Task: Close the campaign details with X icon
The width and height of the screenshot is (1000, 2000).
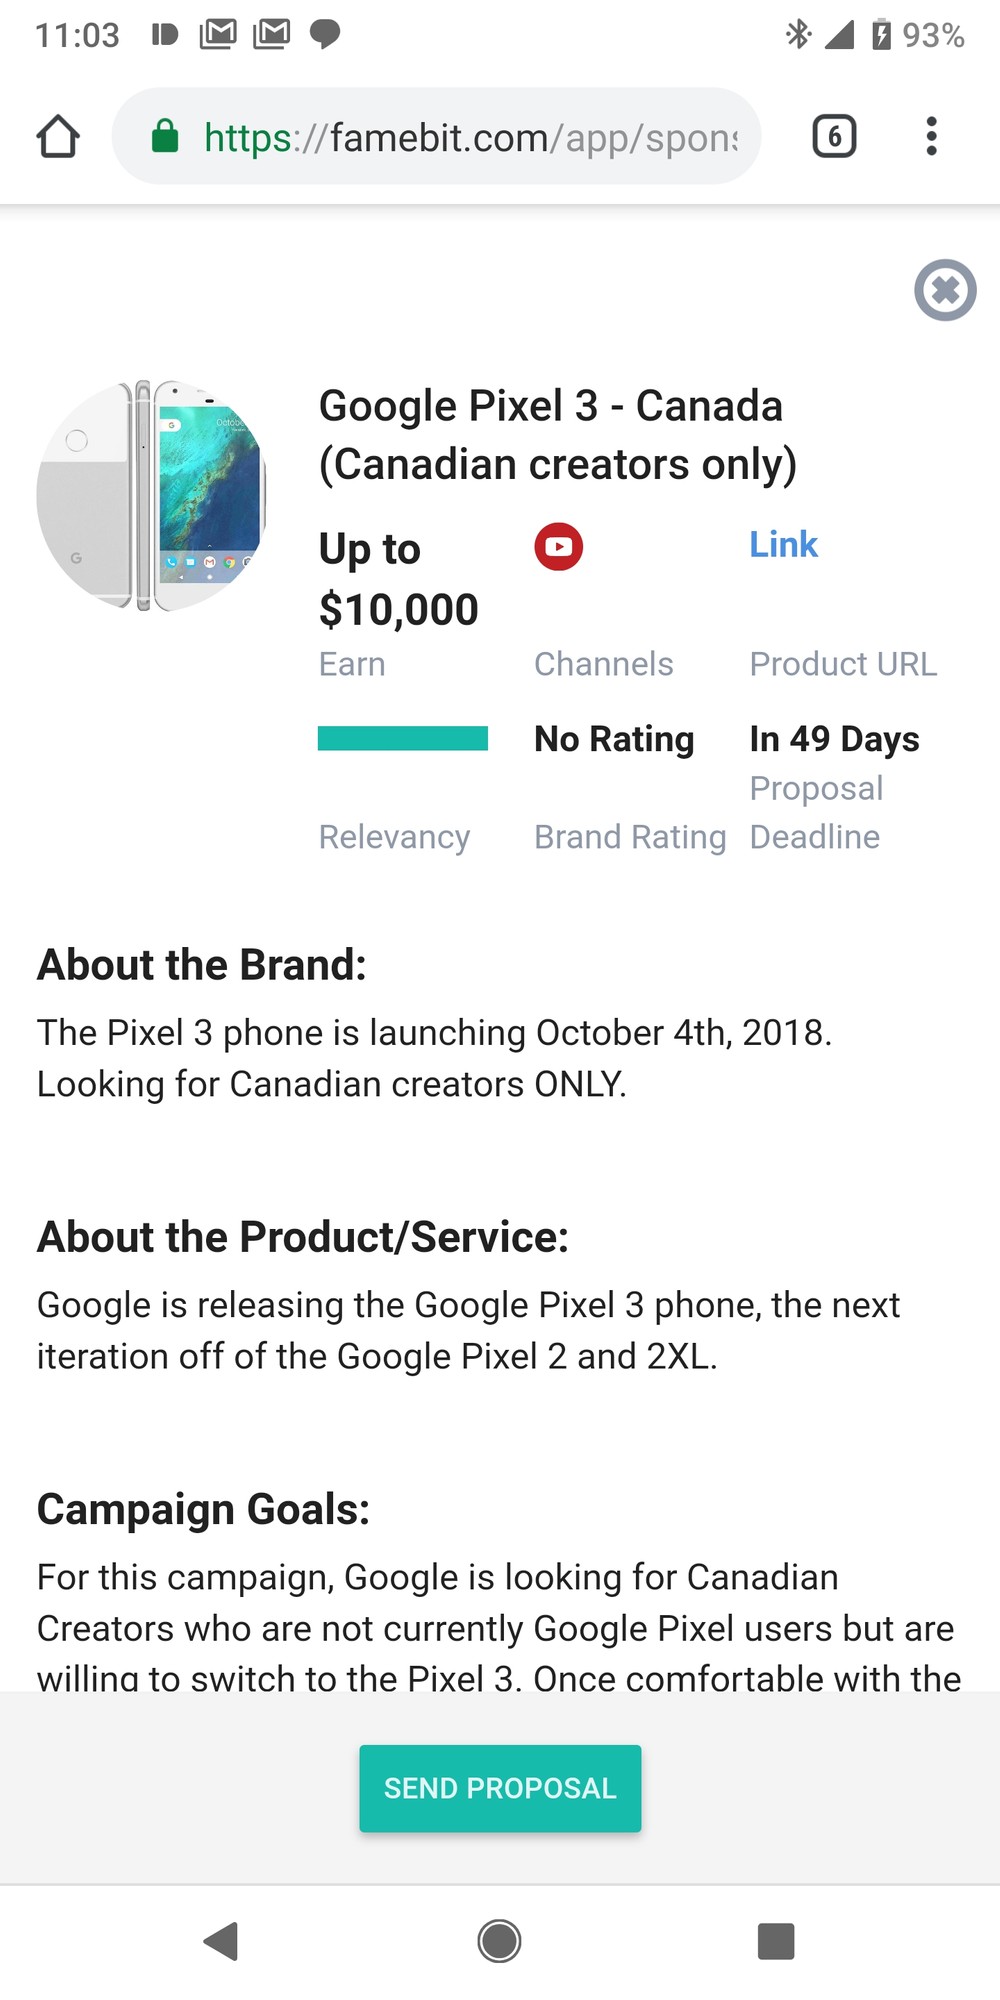Action: tap(945, 290)
